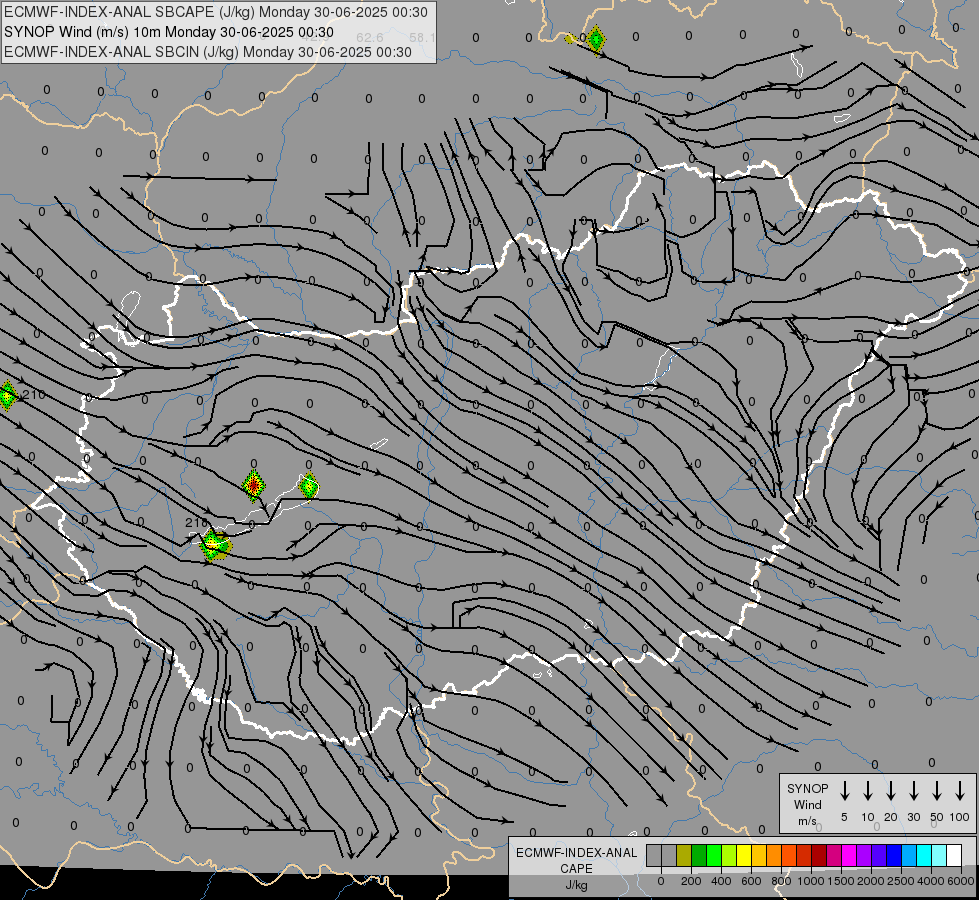
Task: Click the 'SYNOP' label in the wind legend
Action: tap(807, 788)
